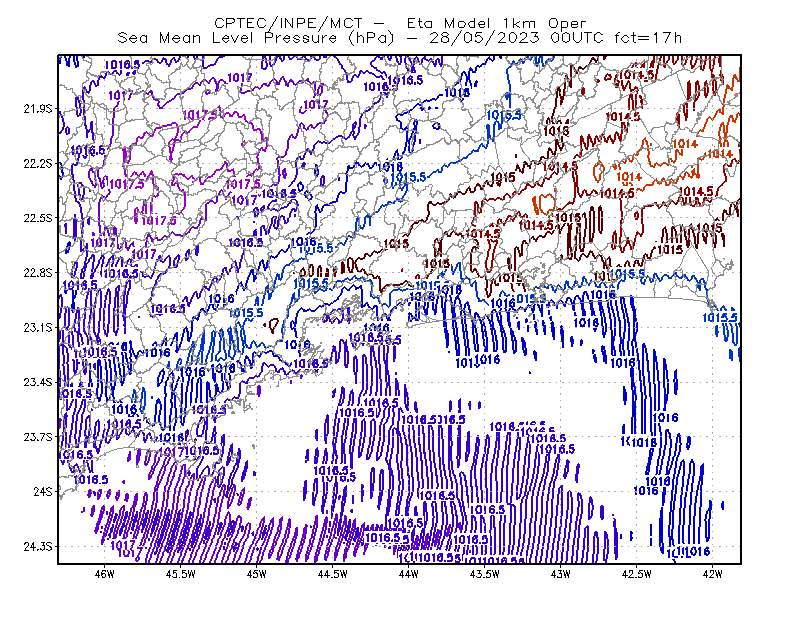Select the 23.1S latitude tick label

point(38,328)
